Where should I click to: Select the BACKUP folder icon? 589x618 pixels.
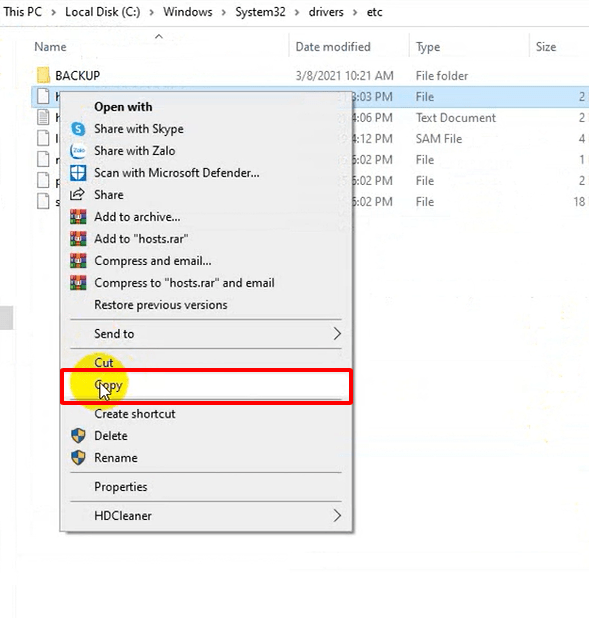[43, 75]
